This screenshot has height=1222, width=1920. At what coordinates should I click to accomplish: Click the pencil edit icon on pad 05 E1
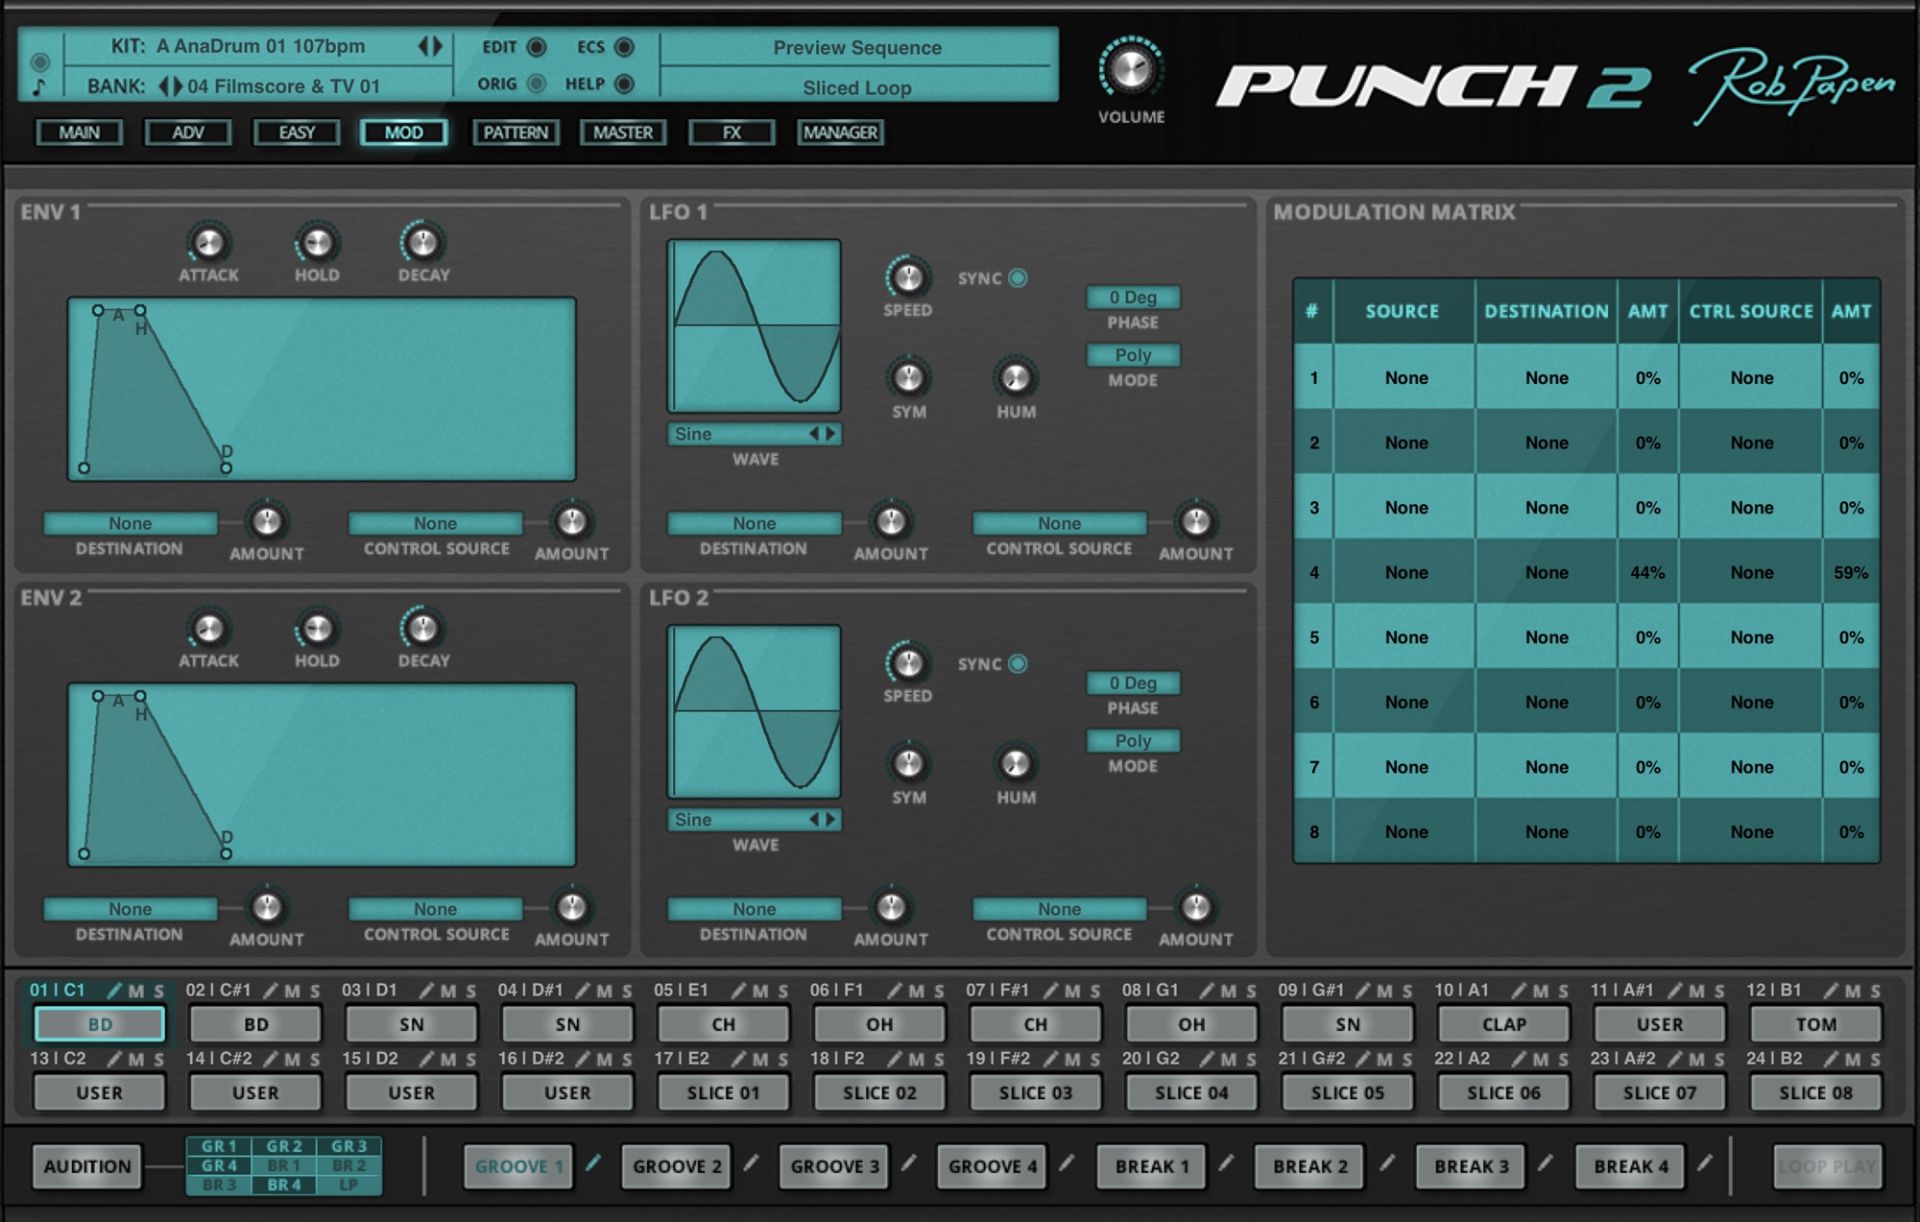point(738,991)
